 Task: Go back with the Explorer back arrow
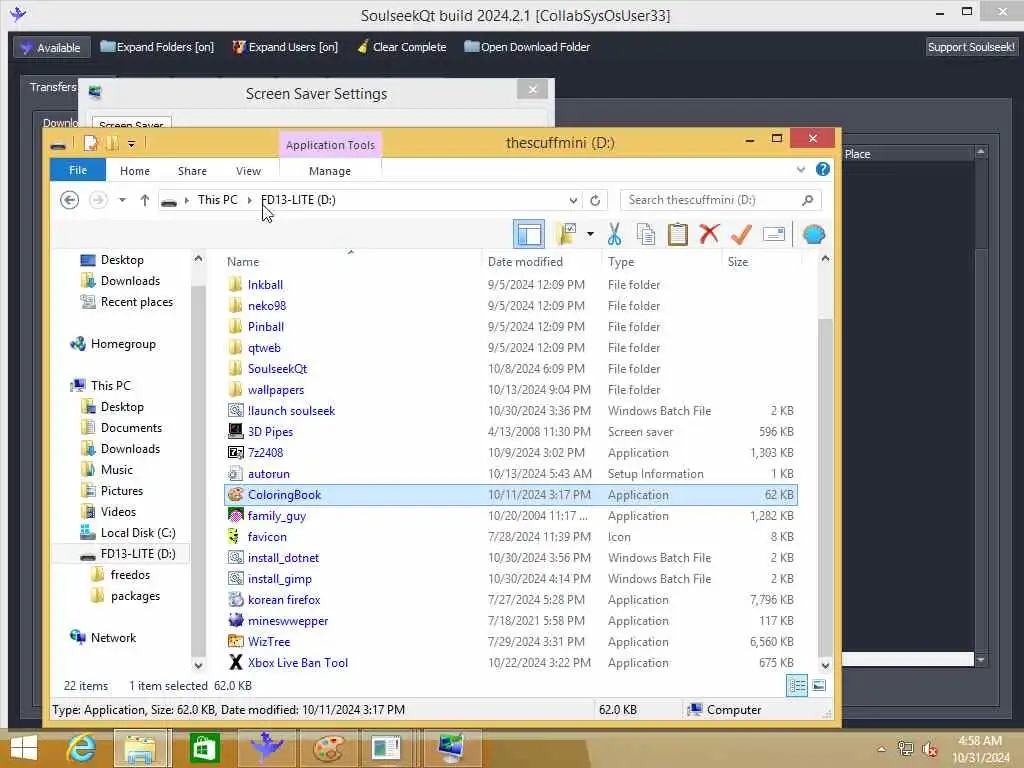tap(69, 200)
